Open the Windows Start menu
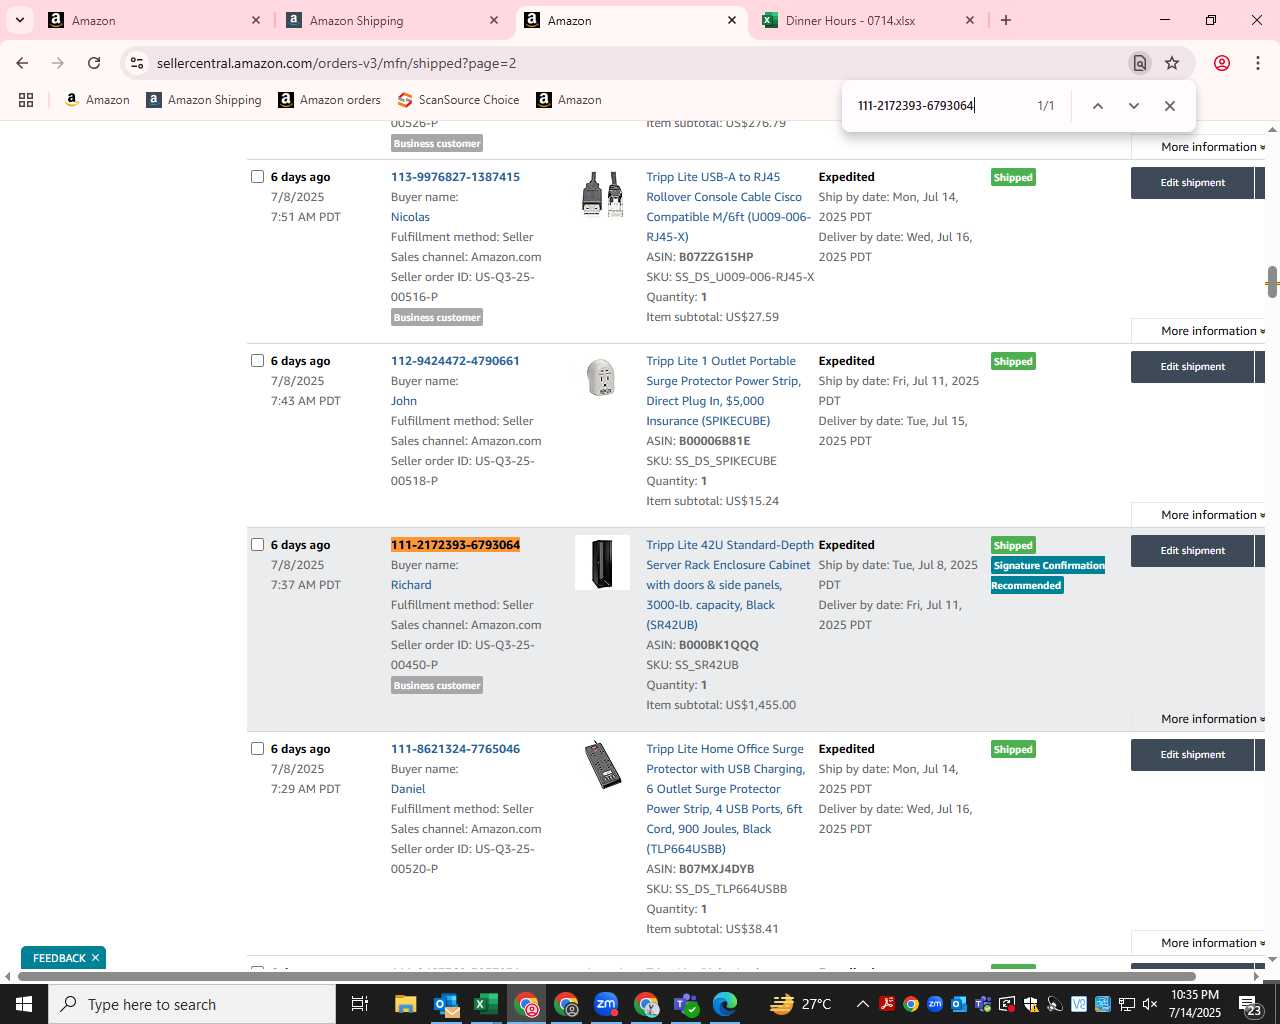This screenshot has height=1024, width=1280. (x=23, y=1004)
